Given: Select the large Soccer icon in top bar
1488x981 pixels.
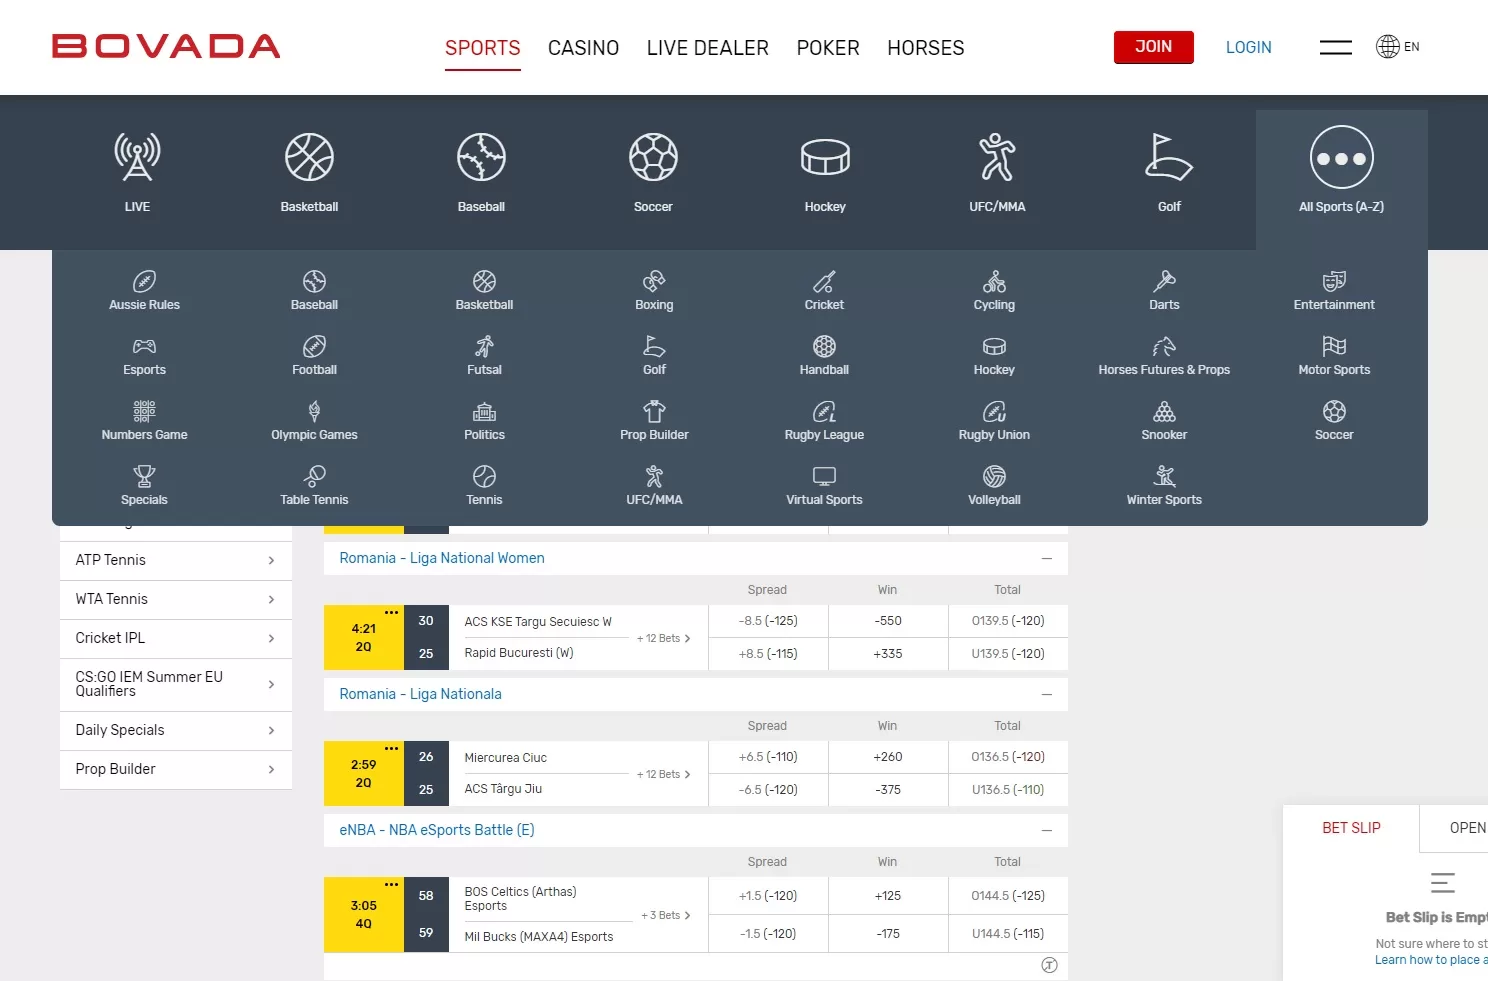Looking at the screenshot, I should [653, 158].
